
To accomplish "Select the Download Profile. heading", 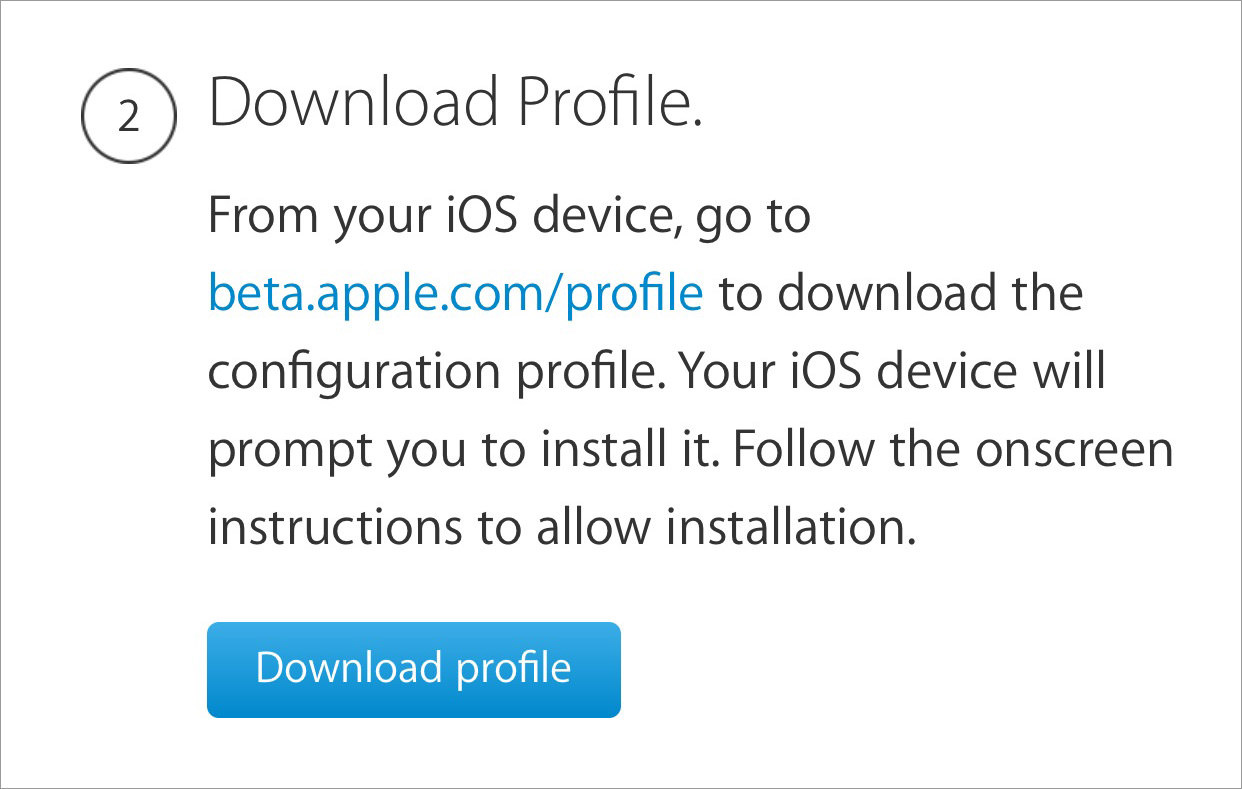I will (x=456, y=101).
